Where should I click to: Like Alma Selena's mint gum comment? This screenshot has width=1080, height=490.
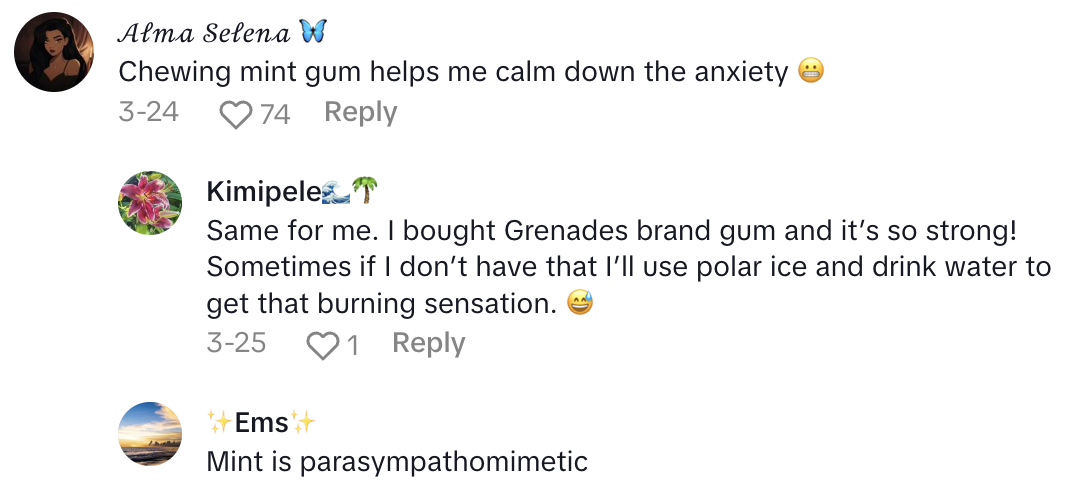[236, 113]
